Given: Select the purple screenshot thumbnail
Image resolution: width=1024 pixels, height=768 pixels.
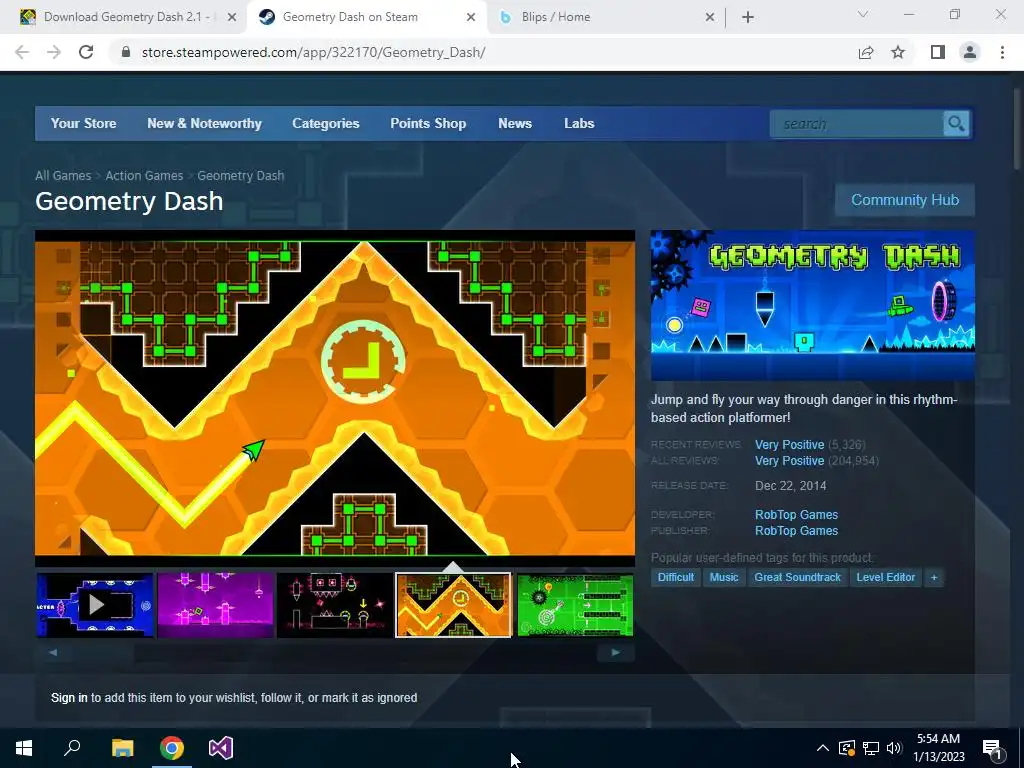Looking at the screenshot, I should tap(216, 605).
